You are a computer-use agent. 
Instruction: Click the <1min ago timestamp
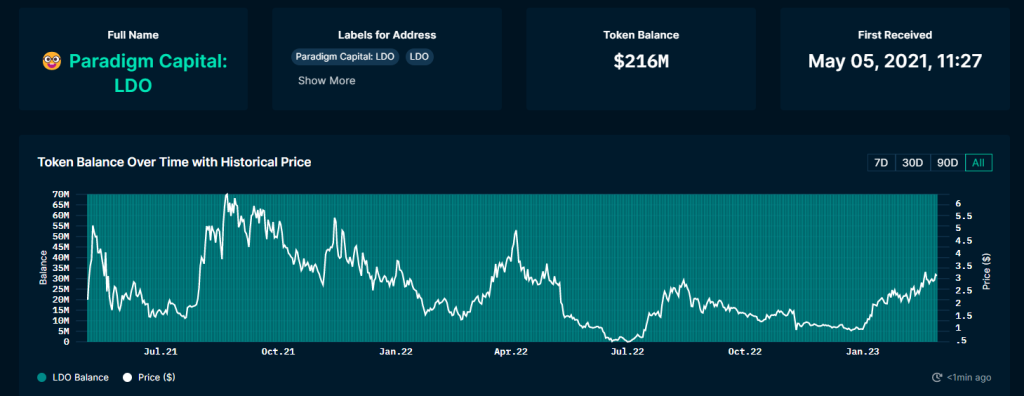click(969, 377)
